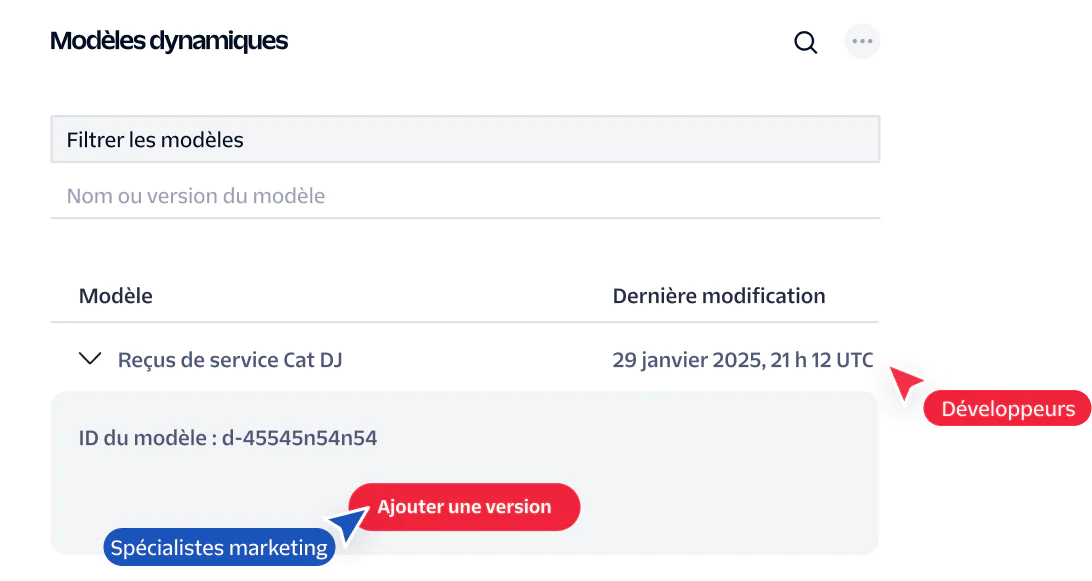Screen dimensions: 1092x581
Task: Open search with the magnifier icon
Action: point(805,42)
